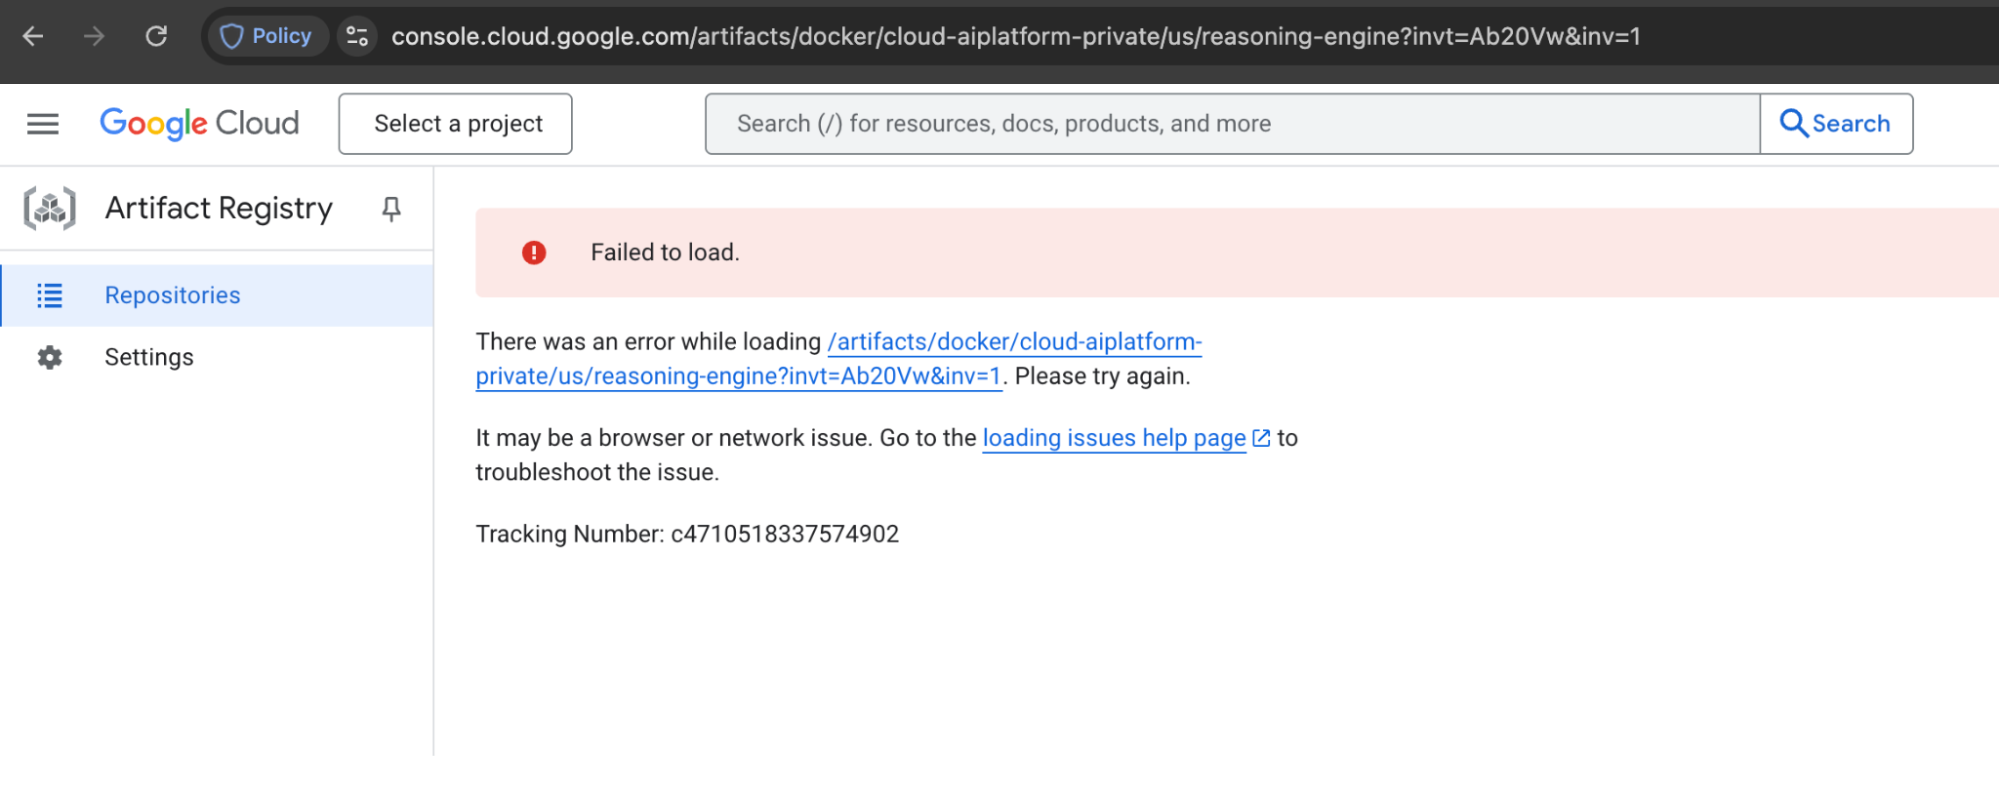
Task: Click the external link icon on help page link
Action: pos(1259,437)
